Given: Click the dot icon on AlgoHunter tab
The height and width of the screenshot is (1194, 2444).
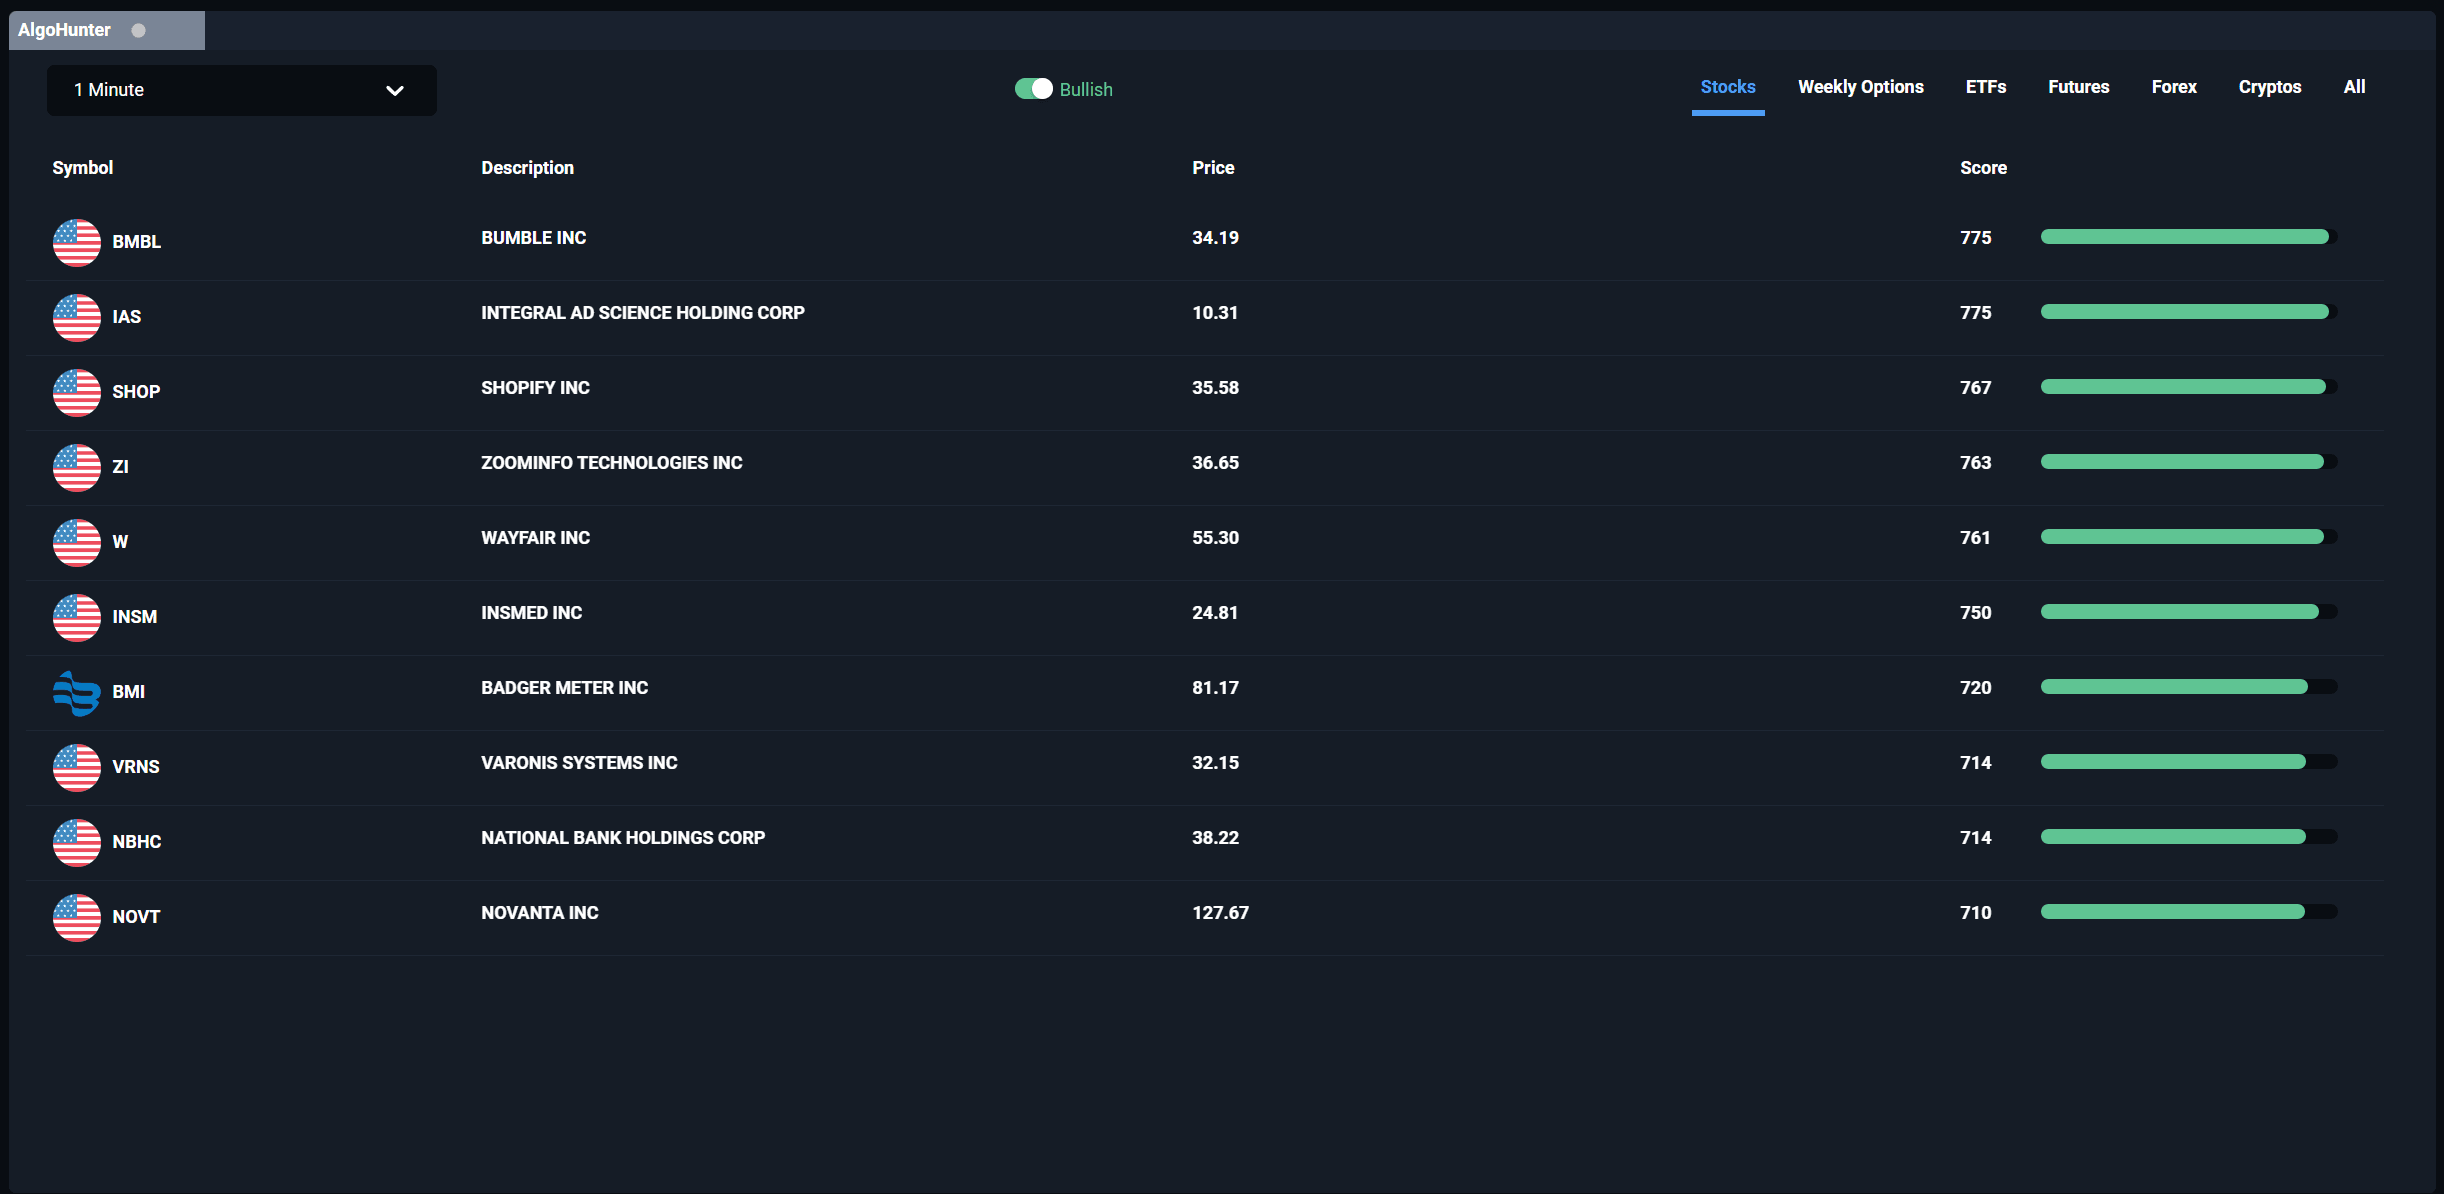Looking at the screenshot, I should pyautogui.click(x=139, y=30).
